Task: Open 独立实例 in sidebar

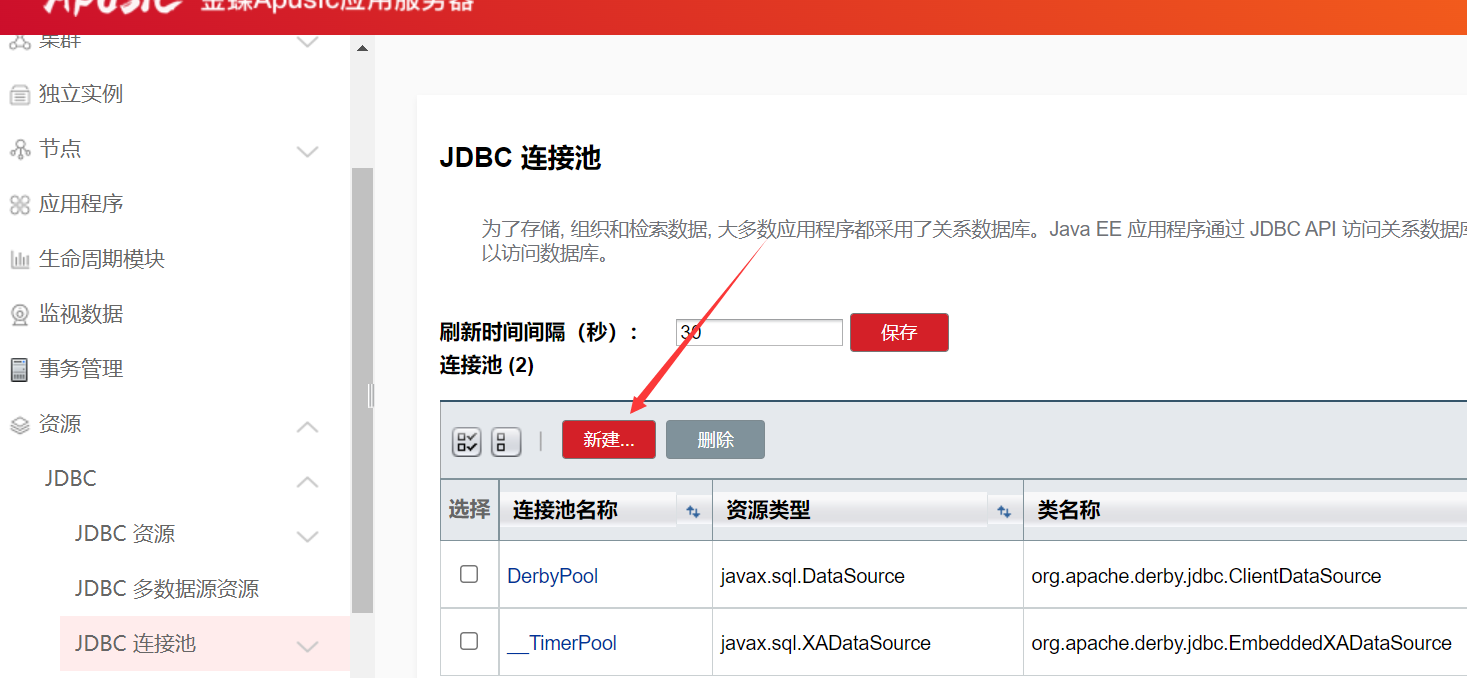Action: 81,94
